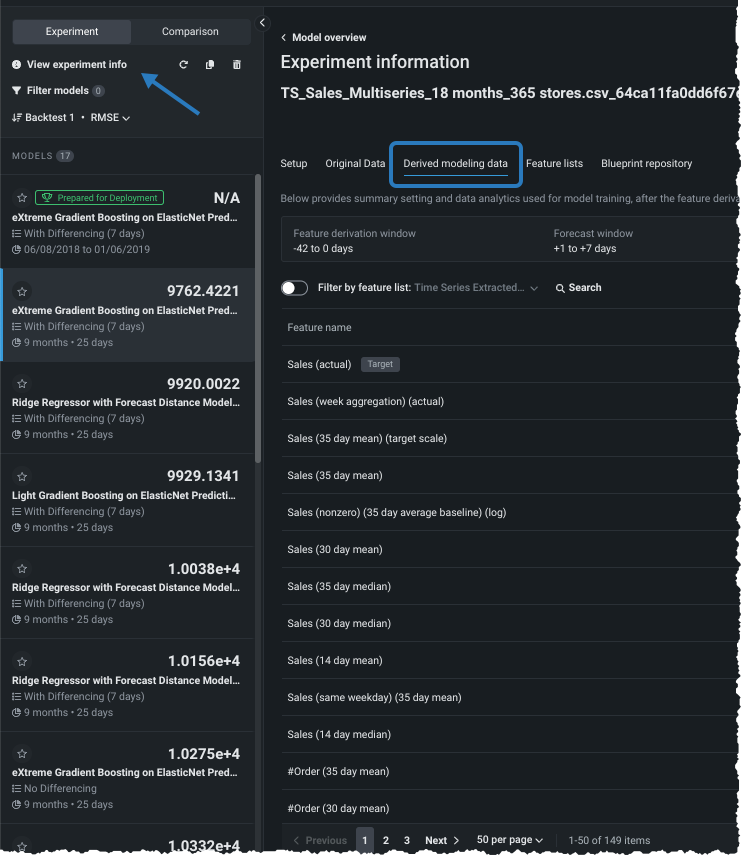
Task: Toggle Filter by feature list switch
Action: [295, 288]
